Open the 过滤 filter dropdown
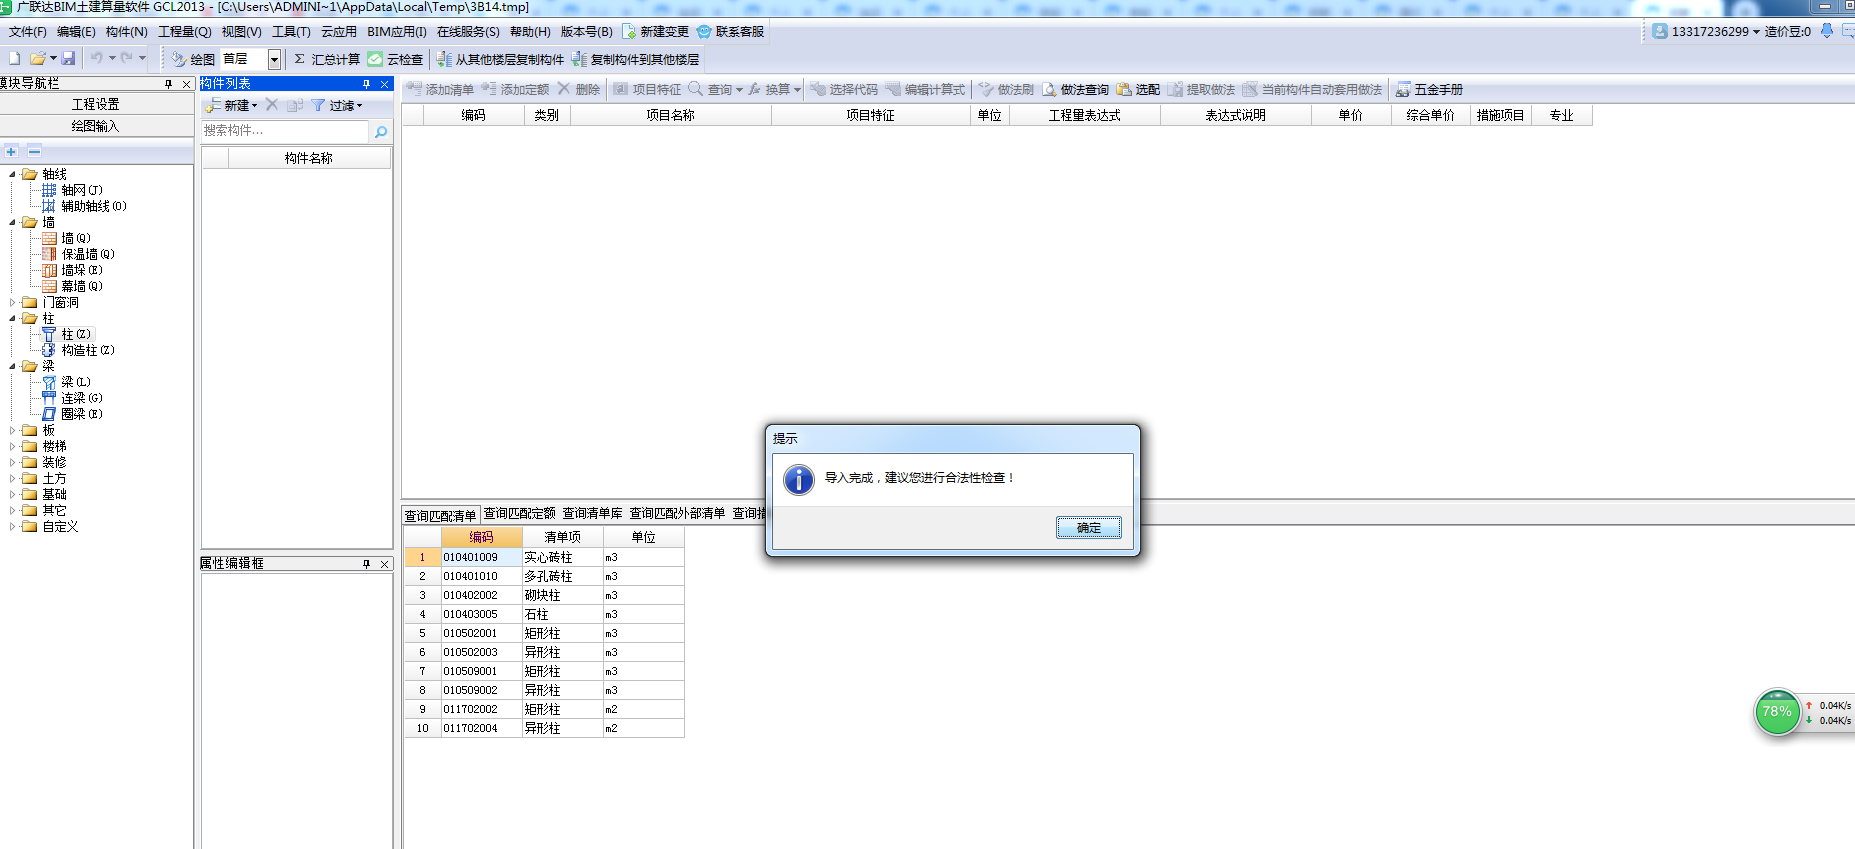This screenshot has height=849, width=1855. point(337,105)
